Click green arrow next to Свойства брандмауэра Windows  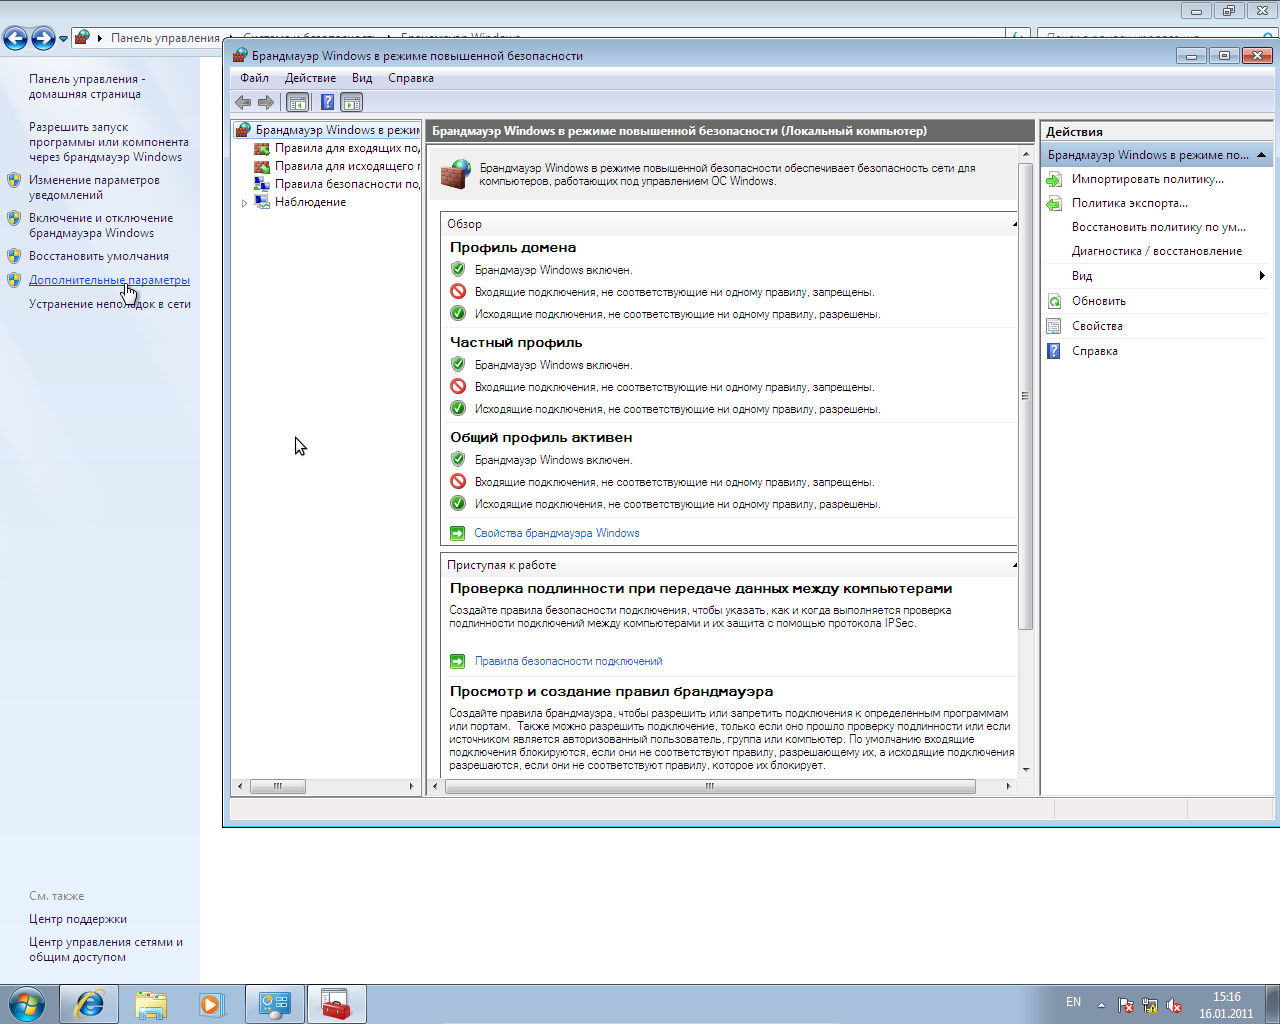pos(458,533)
